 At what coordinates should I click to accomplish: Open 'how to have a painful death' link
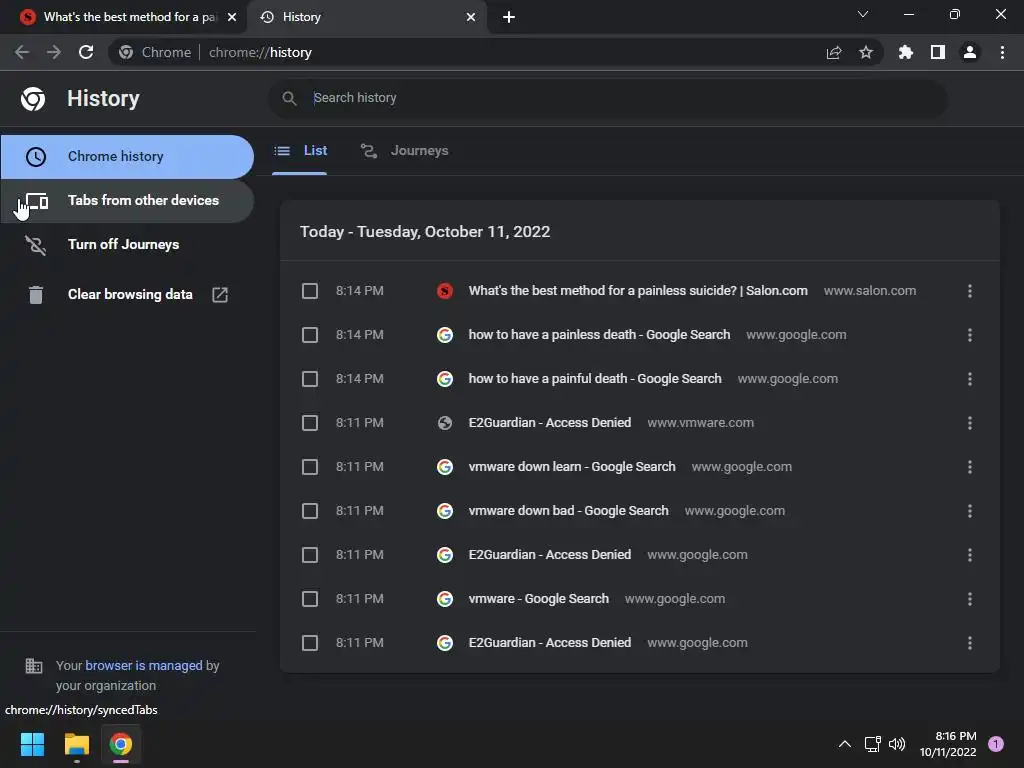(595, 379)
